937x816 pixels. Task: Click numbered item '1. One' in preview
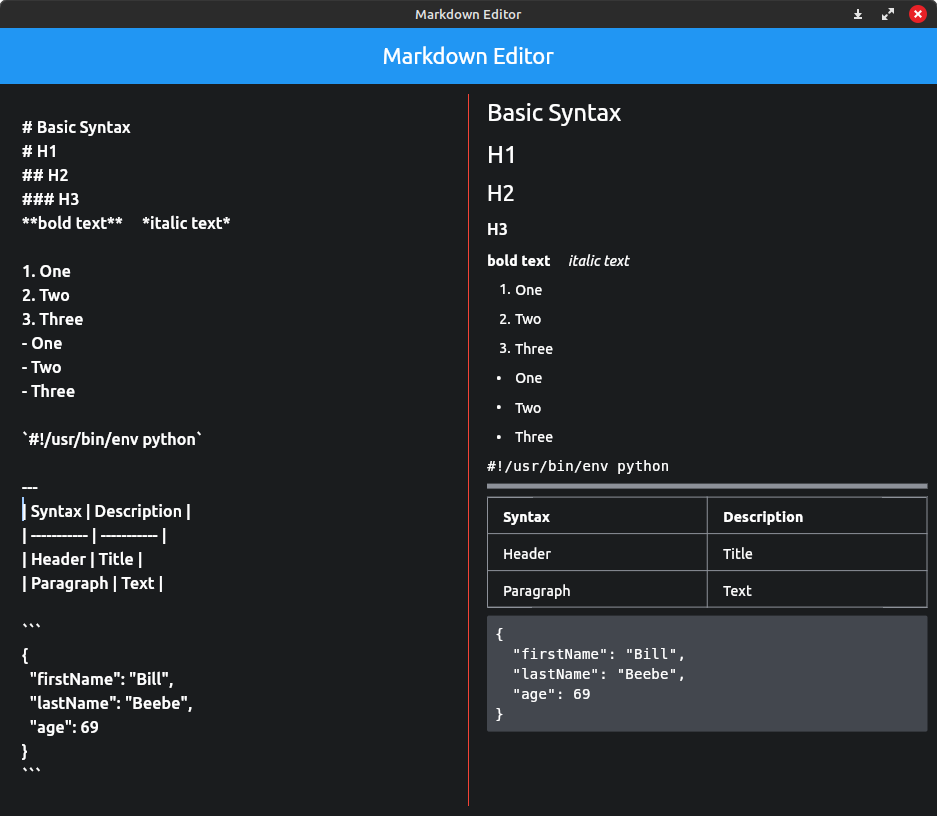point(520,290)
